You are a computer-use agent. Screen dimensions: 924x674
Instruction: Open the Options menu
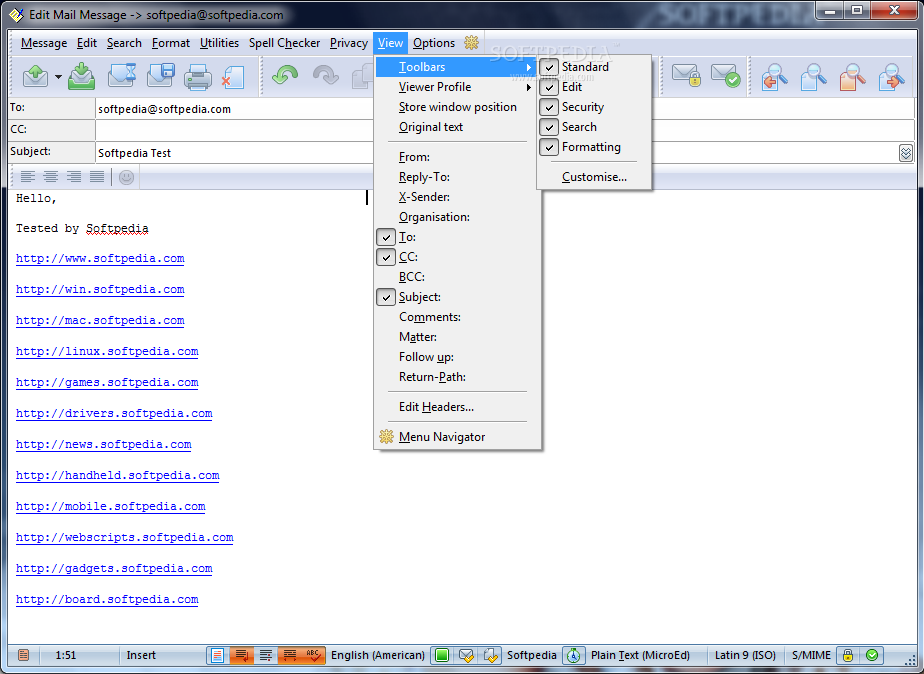pos(434,43)
